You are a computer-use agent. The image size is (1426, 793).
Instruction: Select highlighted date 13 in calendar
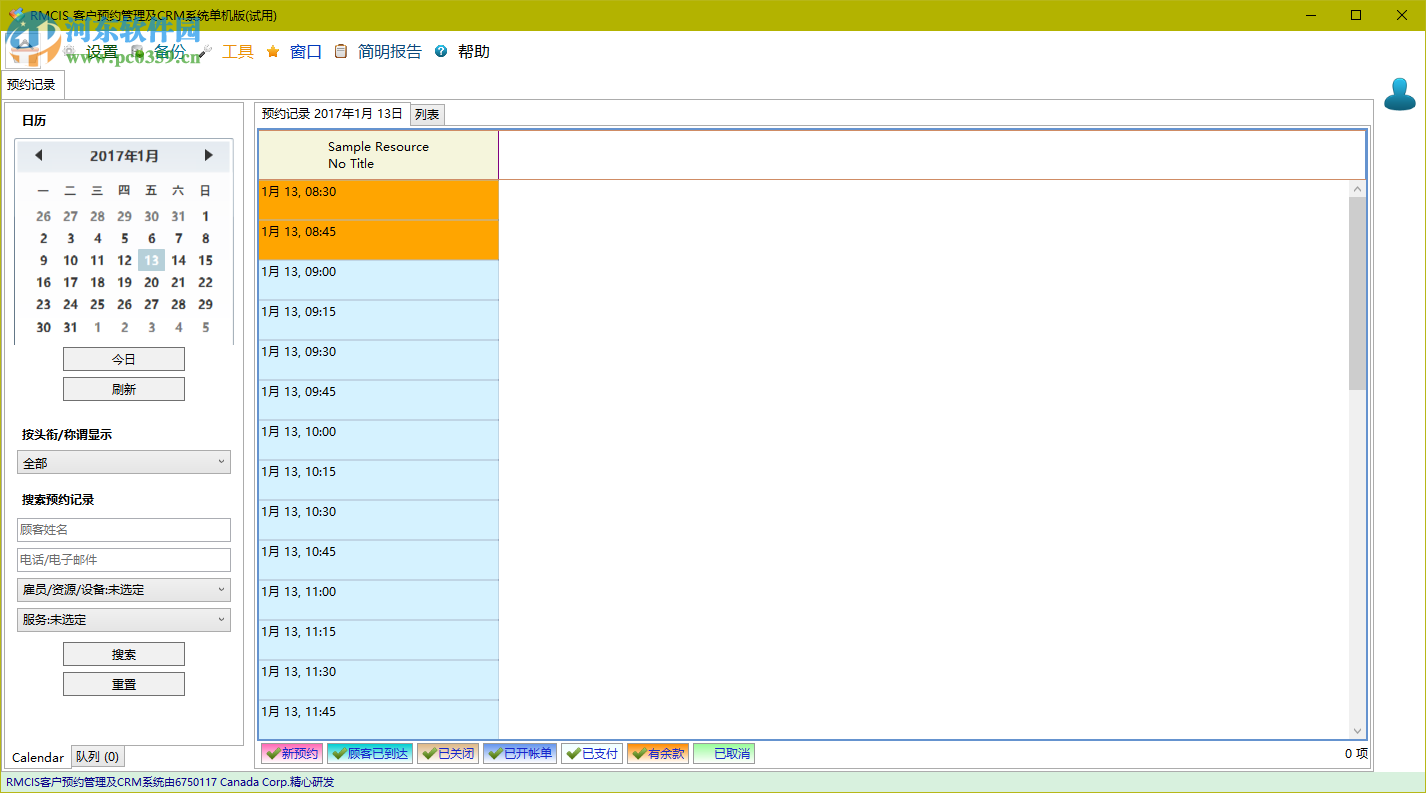[151, 260]
